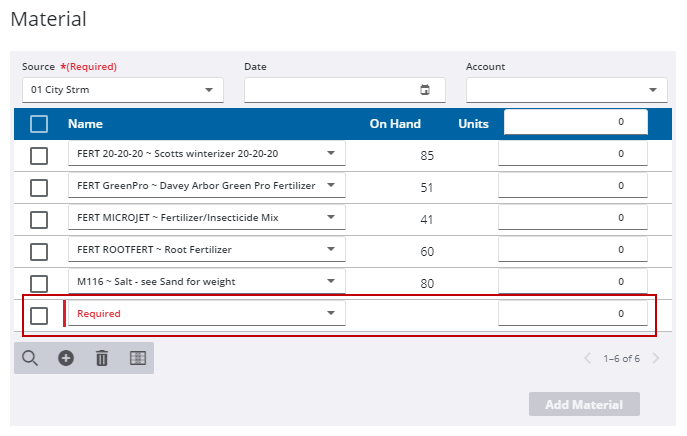
Task: Click the trash delete icon
Action: pyautogui.click(x=101, y=358)
